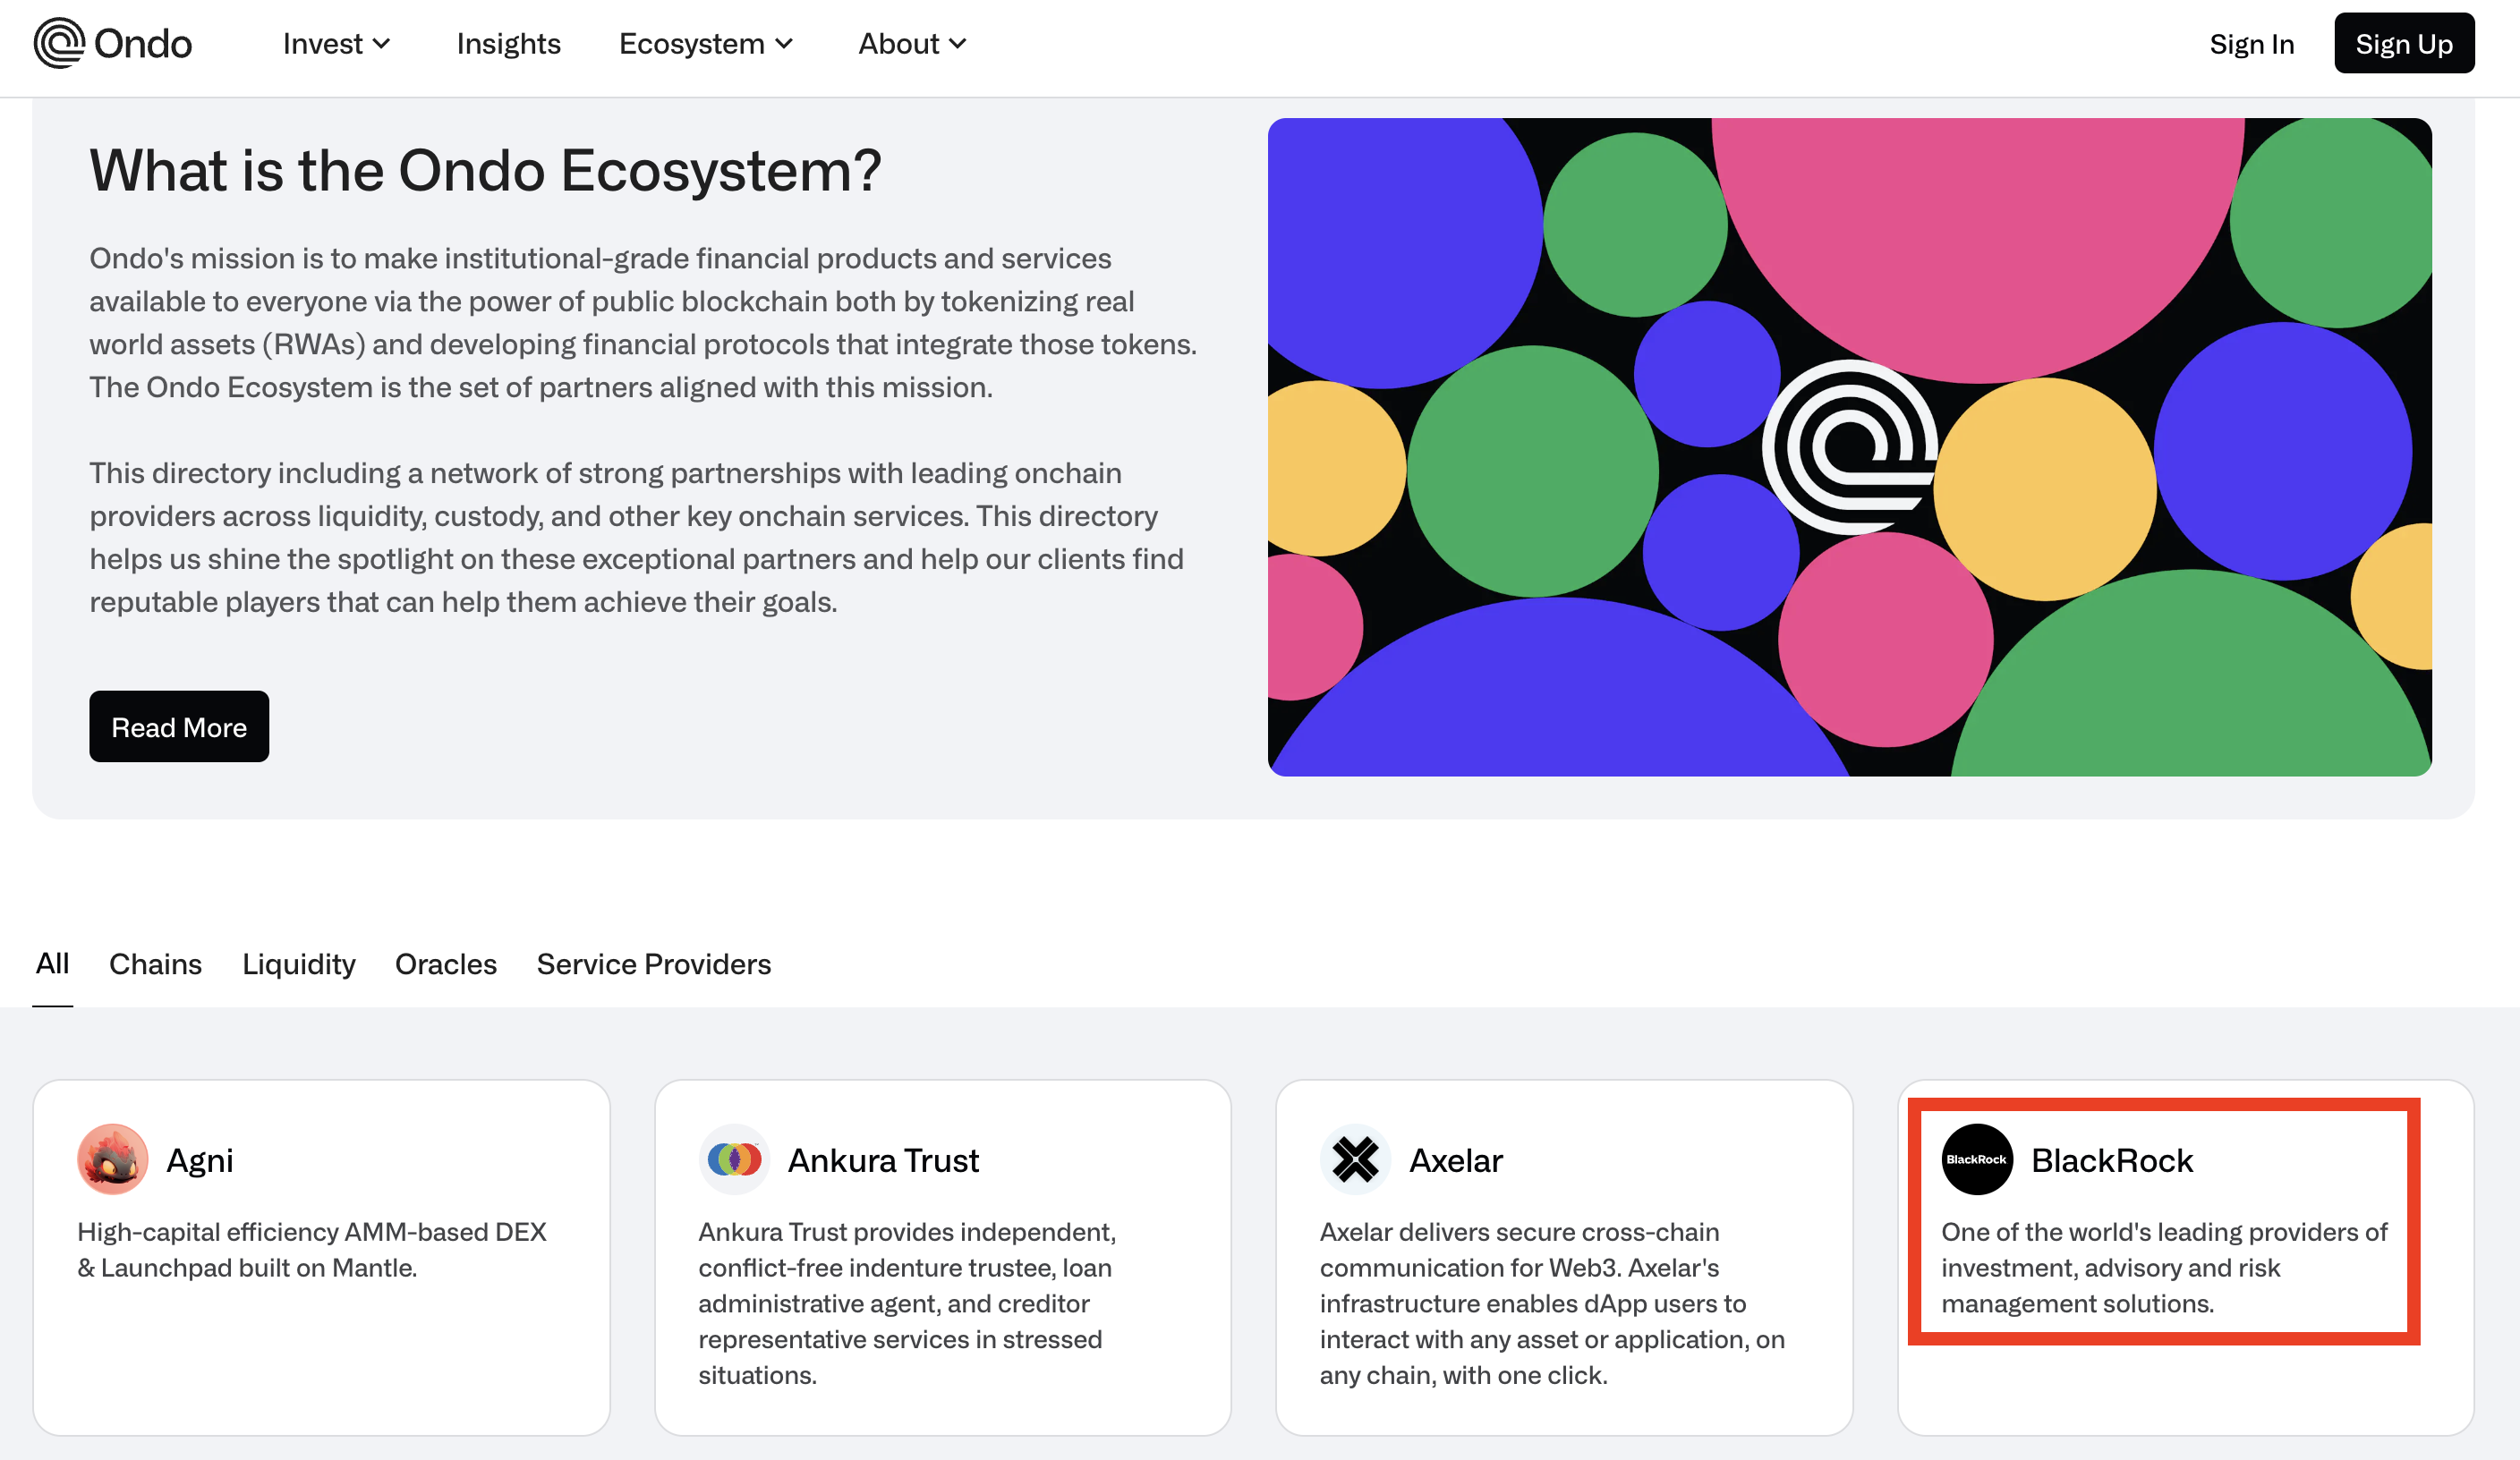Image resolution: width=2520 pixels, height=1460 pixels.
Task: Click the Agni mascot icon
Action: (x=113, y=1159)
